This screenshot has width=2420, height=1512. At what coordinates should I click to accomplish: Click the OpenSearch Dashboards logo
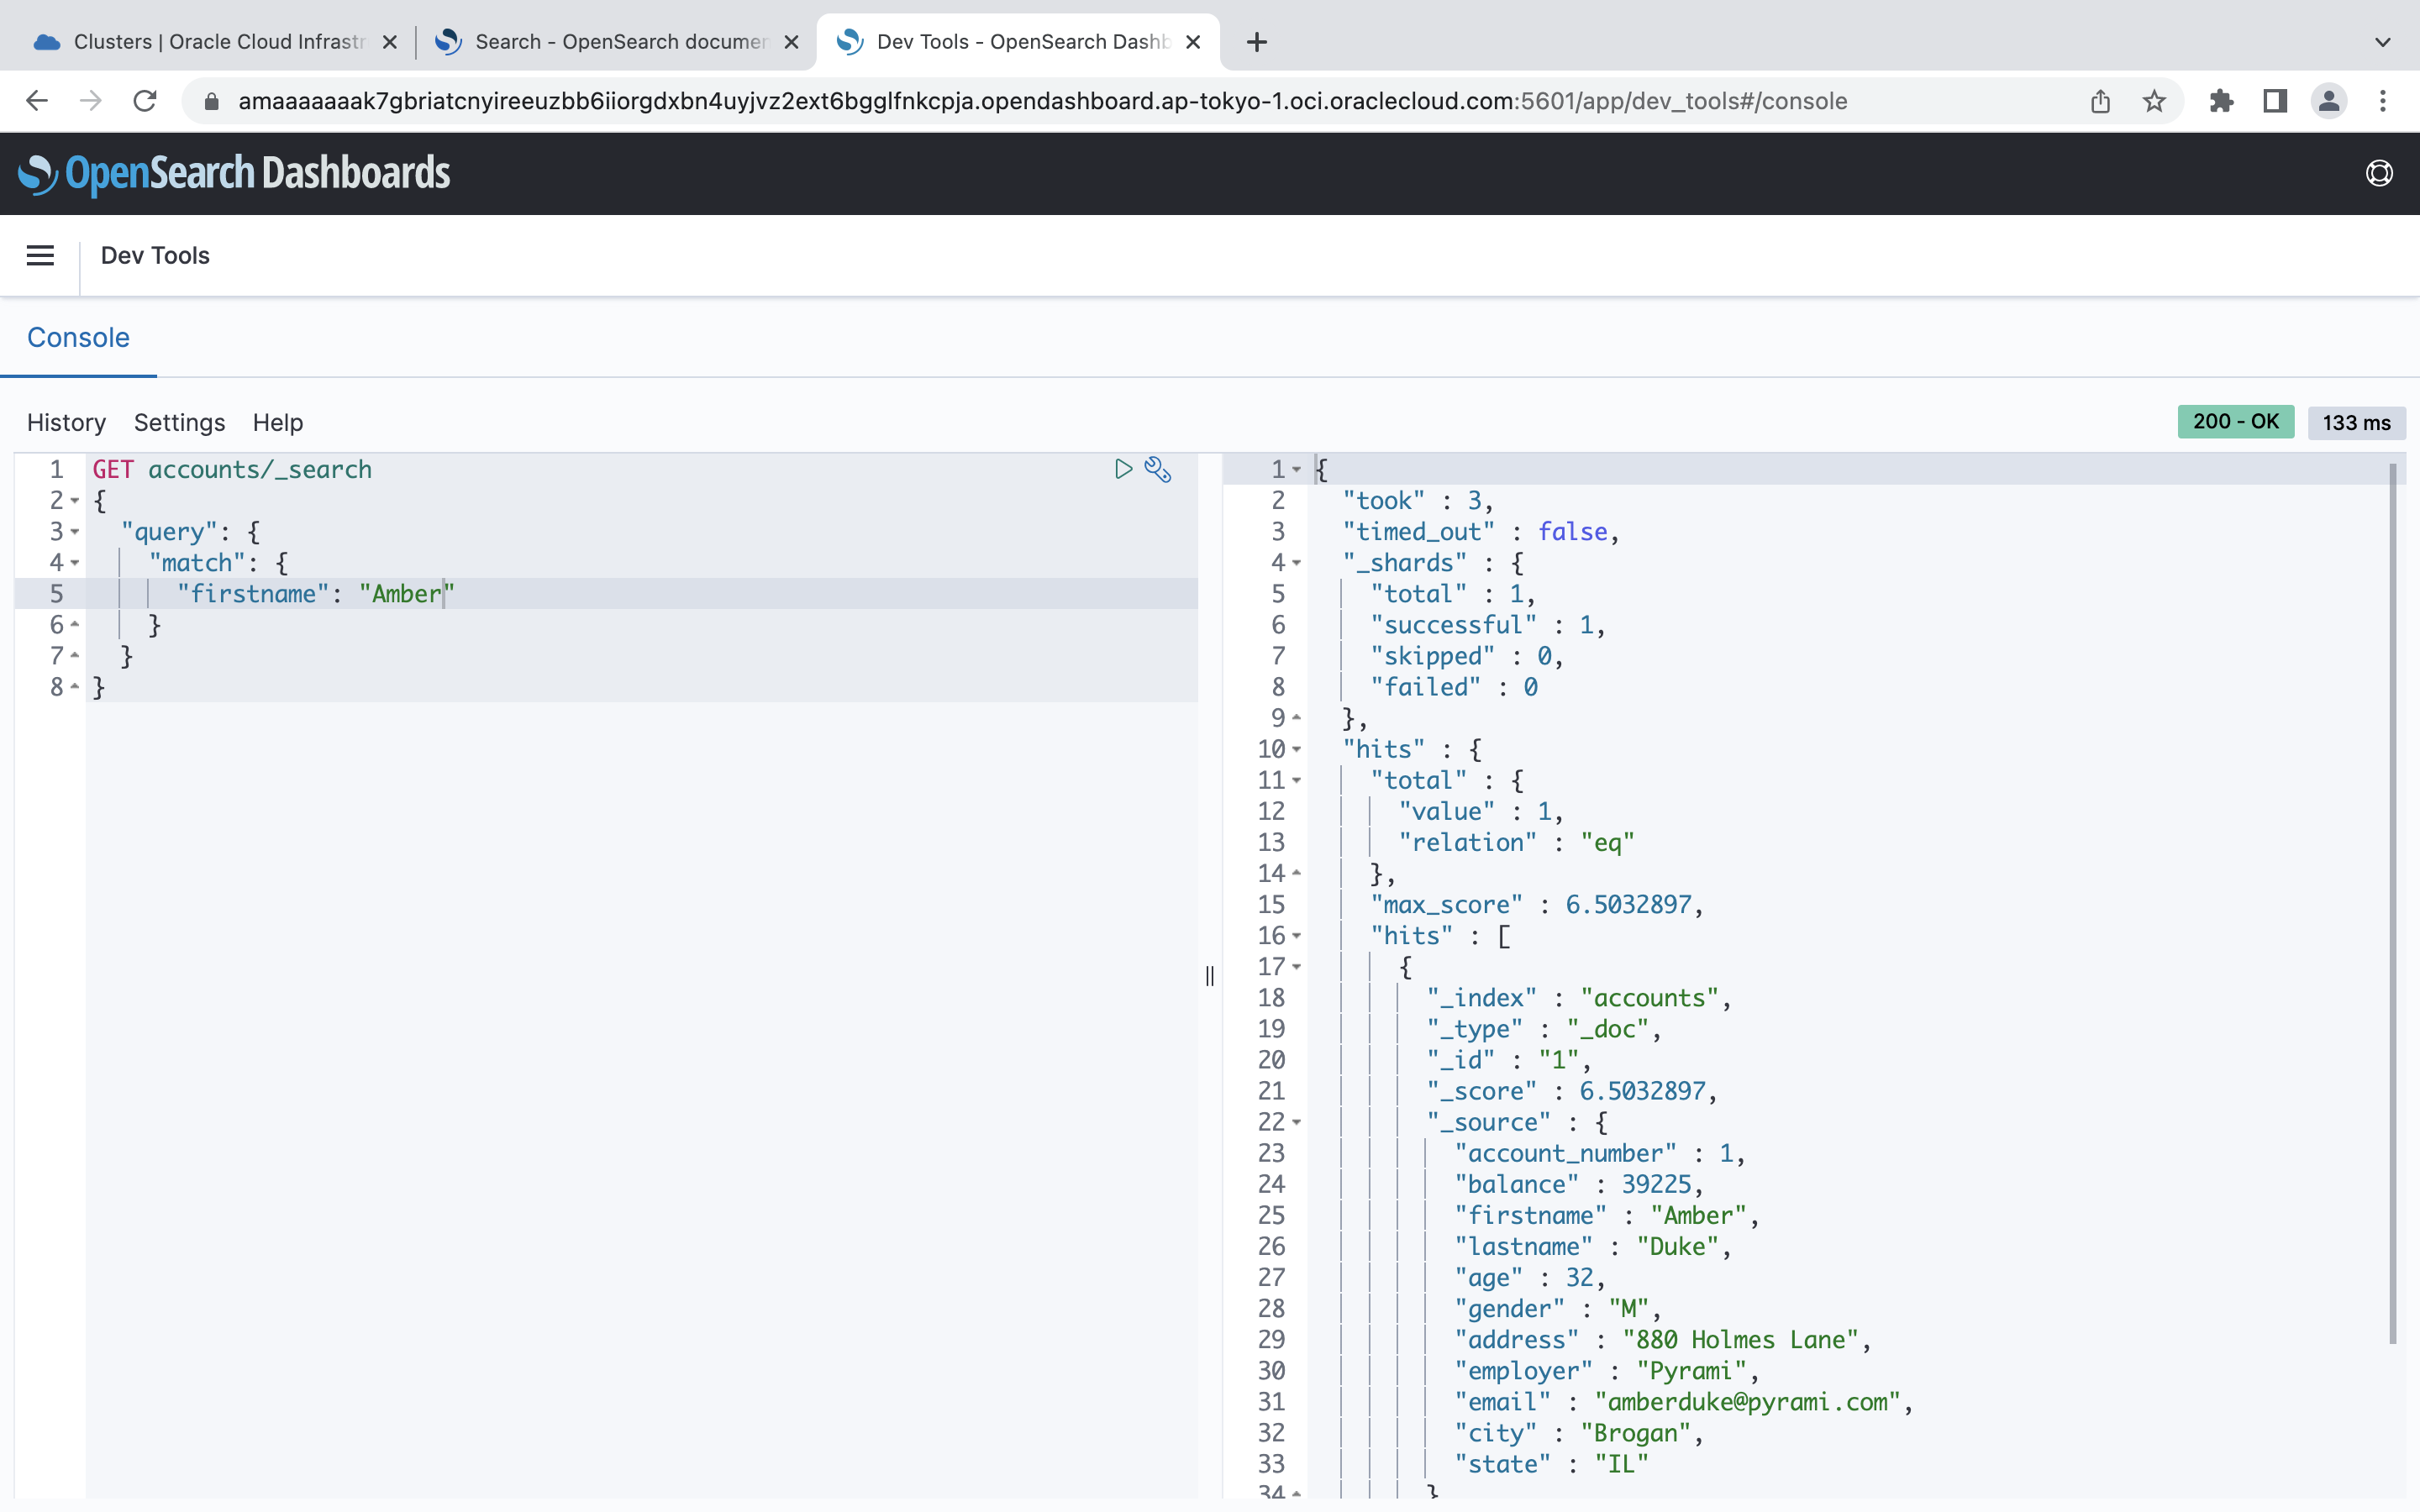[234, 172]
